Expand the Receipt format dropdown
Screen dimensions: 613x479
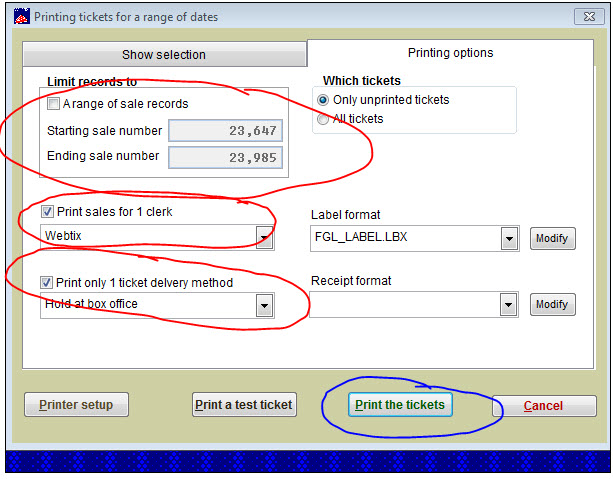click(x=509, y=305)
